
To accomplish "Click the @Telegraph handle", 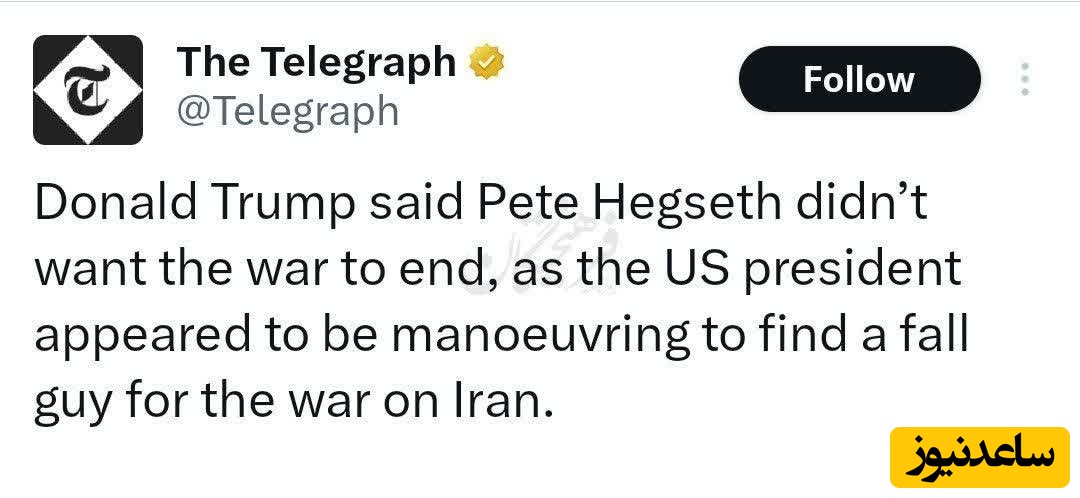I will (287, 110).
